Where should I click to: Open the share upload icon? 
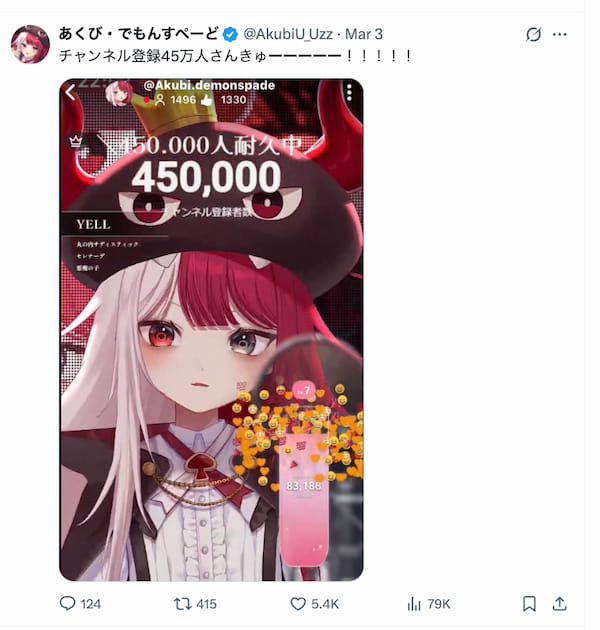(x=559, y=603)
